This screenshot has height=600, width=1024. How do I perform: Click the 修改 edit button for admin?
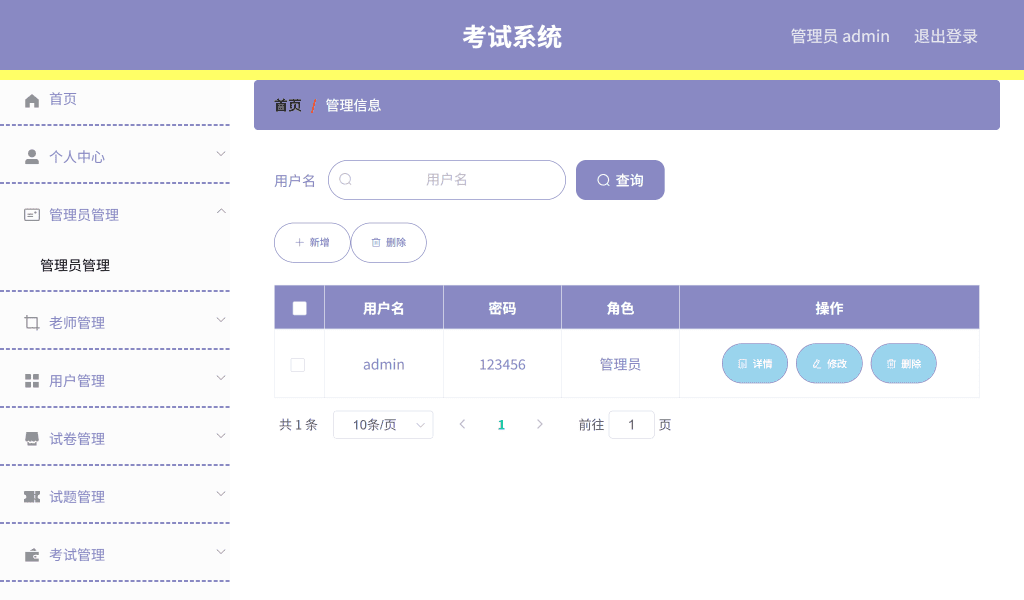[x=829, y=363]
